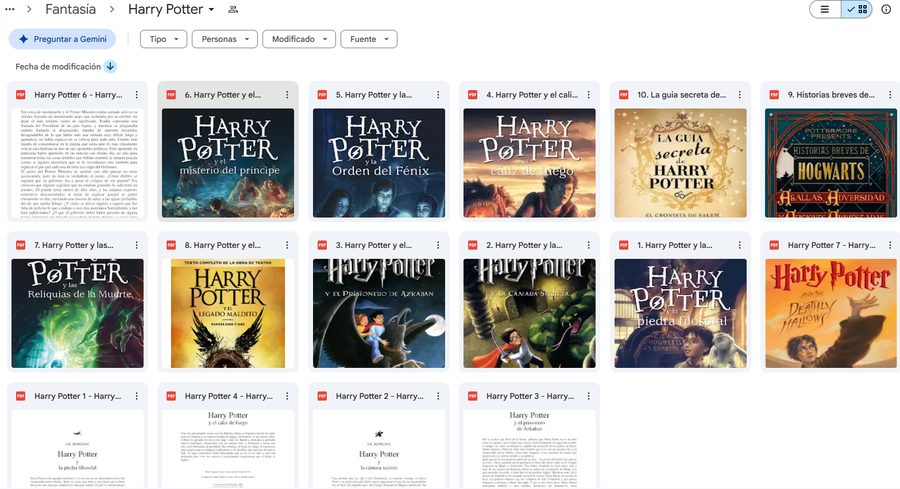
Task: Open more options for Harry Potter 1 file
Action: click(x=137, y=396)
